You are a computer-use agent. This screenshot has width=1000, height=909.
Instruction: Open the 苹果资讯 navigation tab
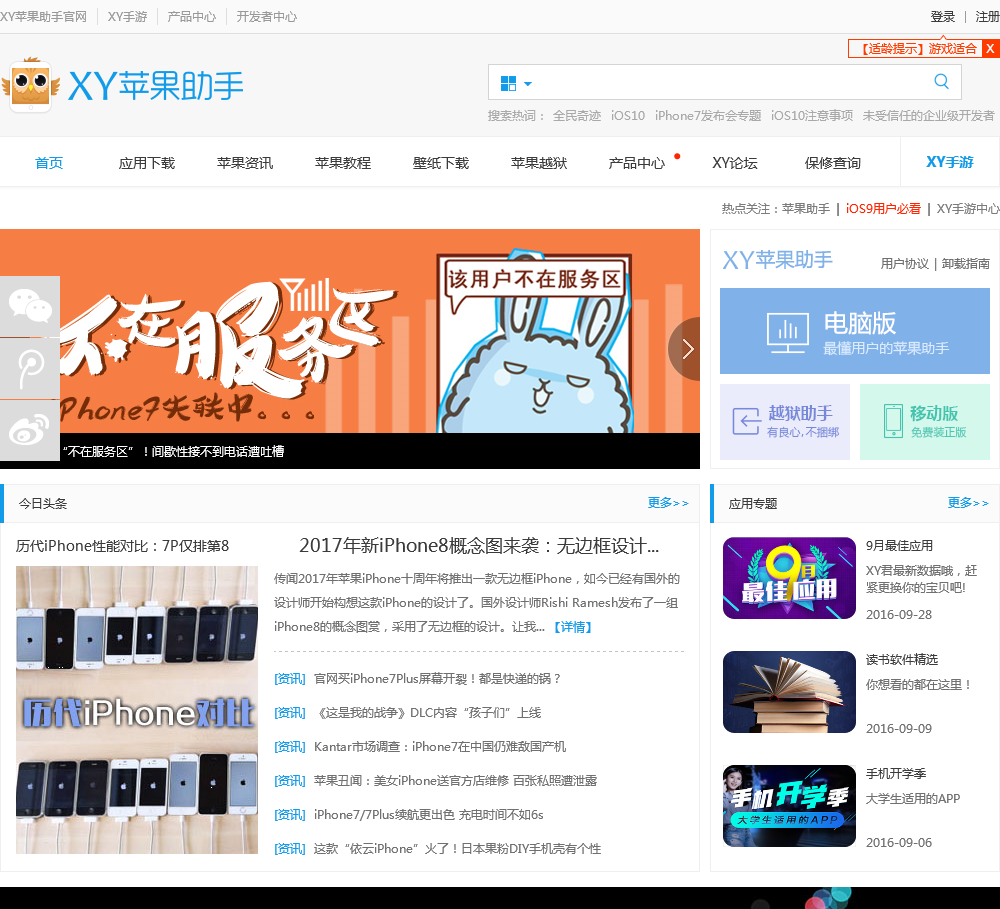coord(245,163)
